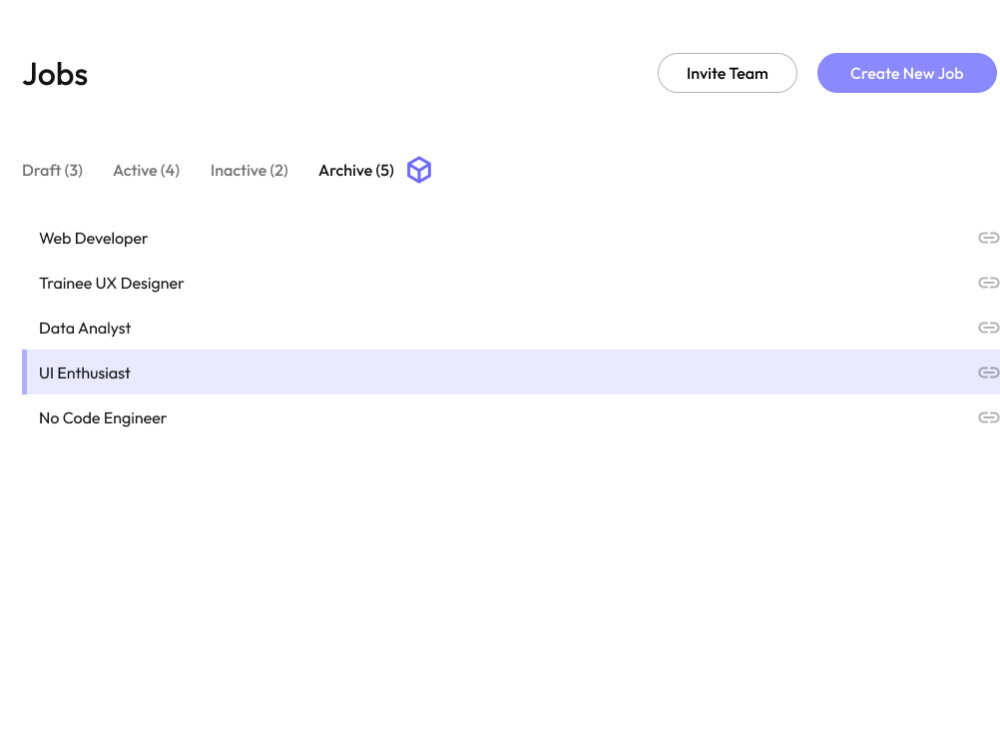
Task: Open the No Code Engineer job
Action: pos(102,418)
